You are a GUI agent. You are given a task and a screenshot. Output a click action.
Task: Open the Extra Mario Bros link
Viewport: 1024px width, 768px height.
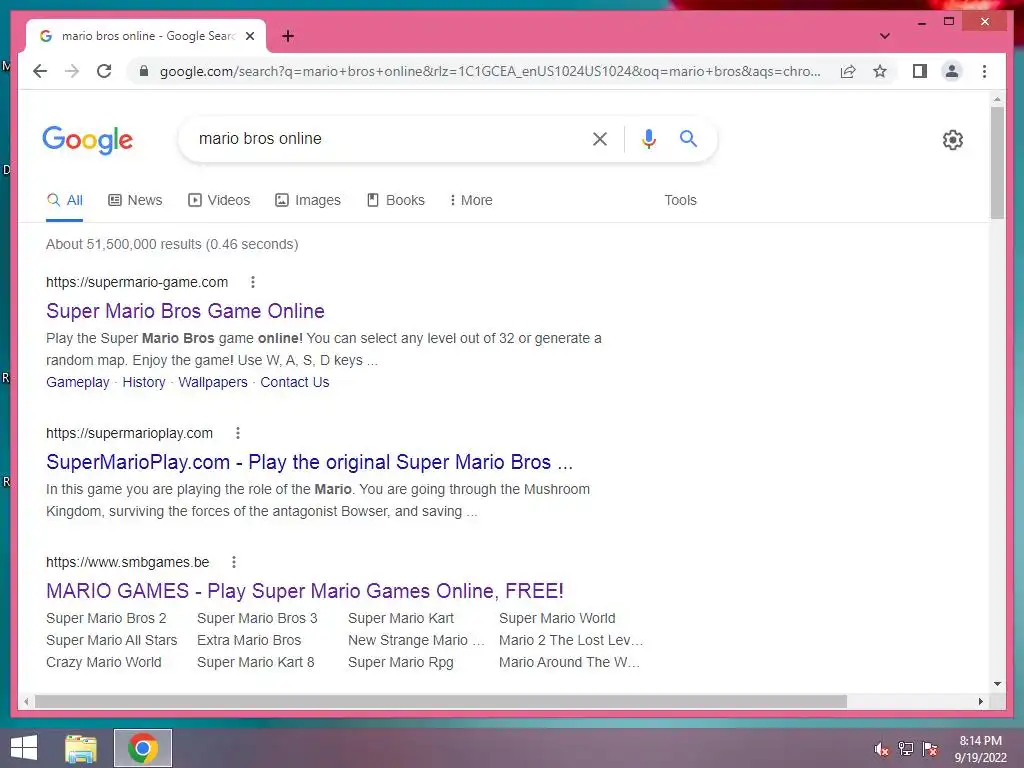tap(249, 640)
